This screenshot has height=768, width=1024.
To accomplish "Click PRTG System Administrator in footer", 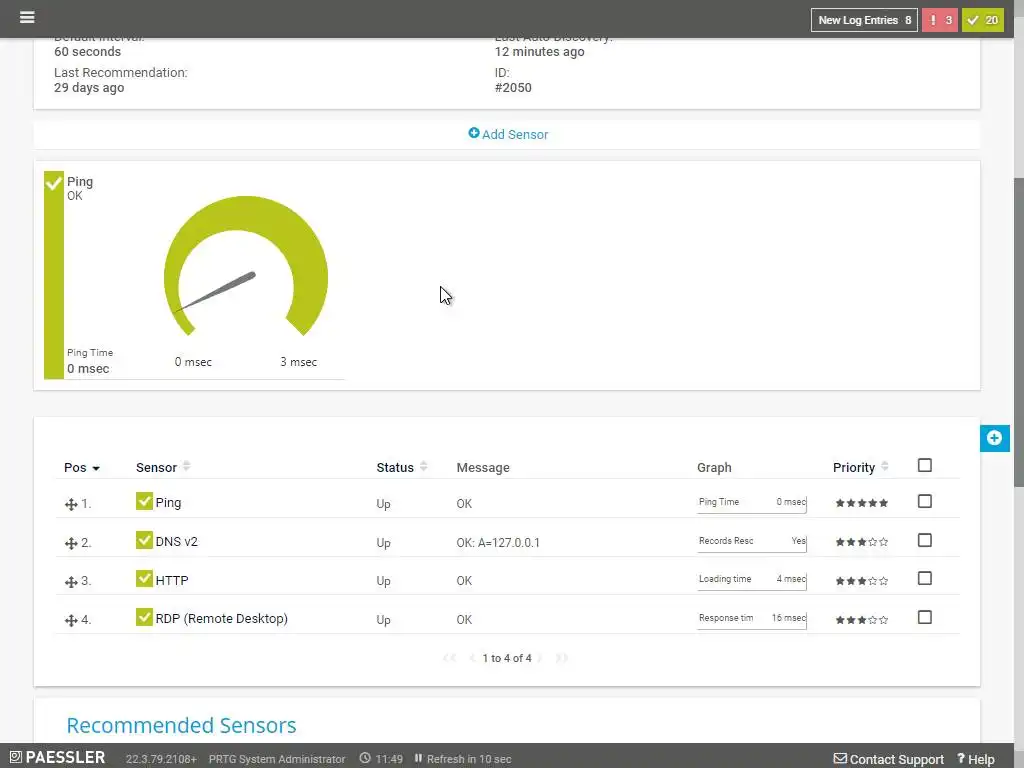I will tap(277, 759).
